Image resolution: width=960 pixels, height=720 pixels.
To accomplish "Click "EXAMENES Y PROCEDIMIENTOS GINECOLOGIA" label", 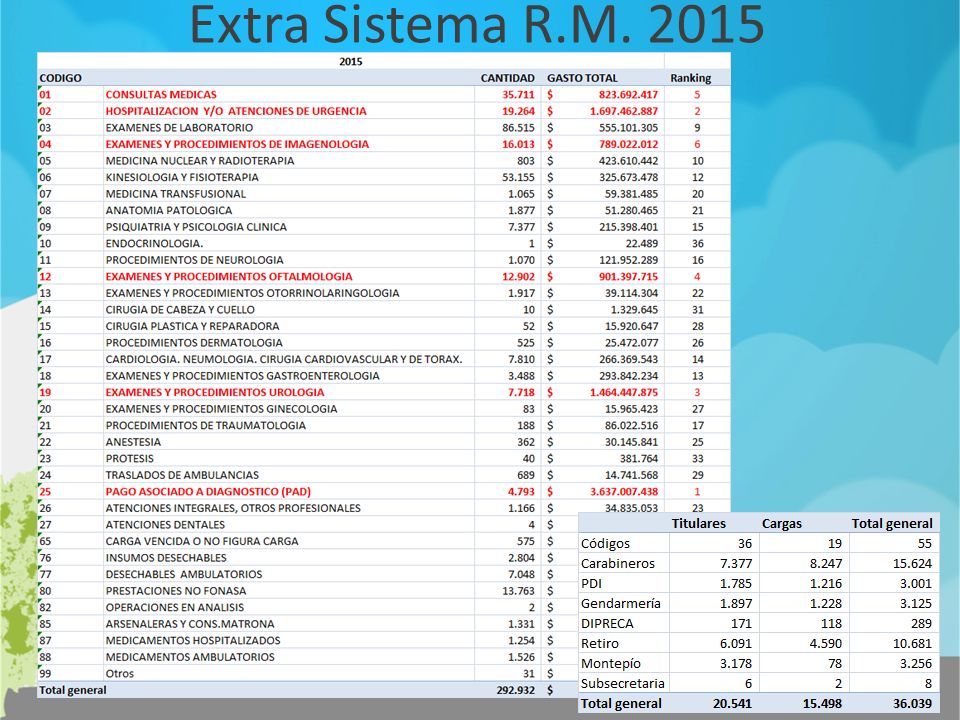I will click(221, 408).
